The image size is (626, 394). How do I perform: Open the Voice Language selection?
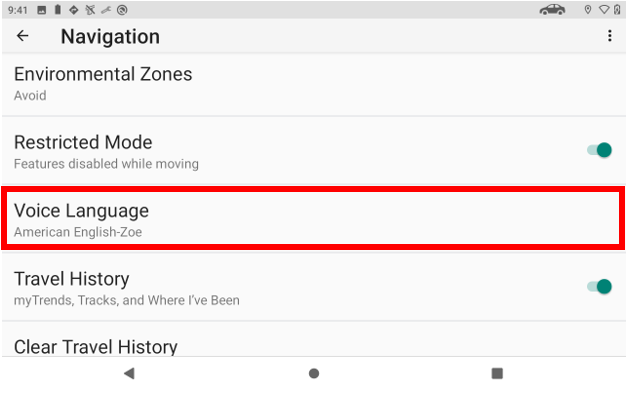click(313, 219)
